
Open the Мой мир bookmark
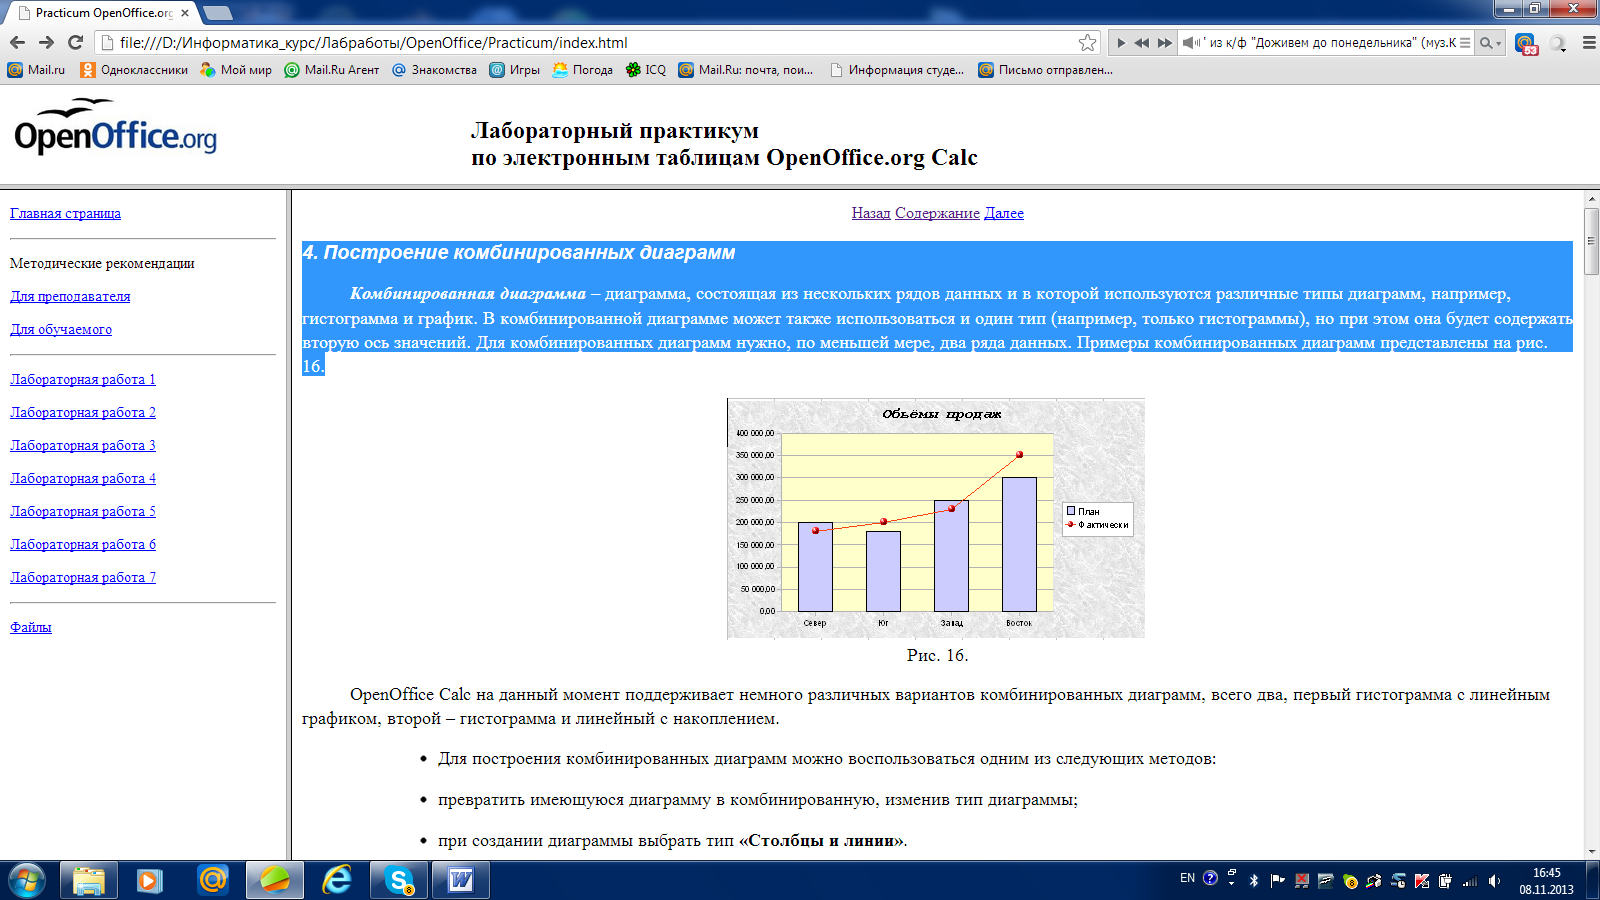click(x=236, y=70)
